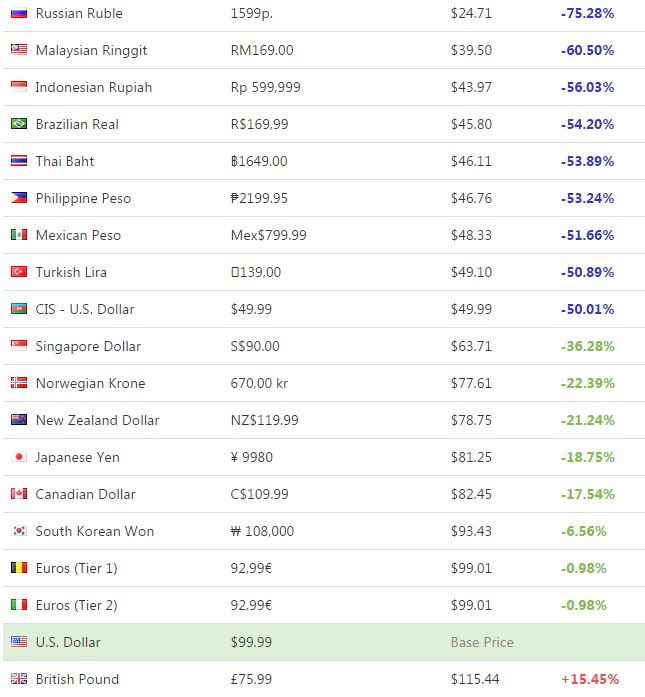Click the New Zealand Dollar -21.24% value
The image size is (645, 697).
[x=587, y=420]
